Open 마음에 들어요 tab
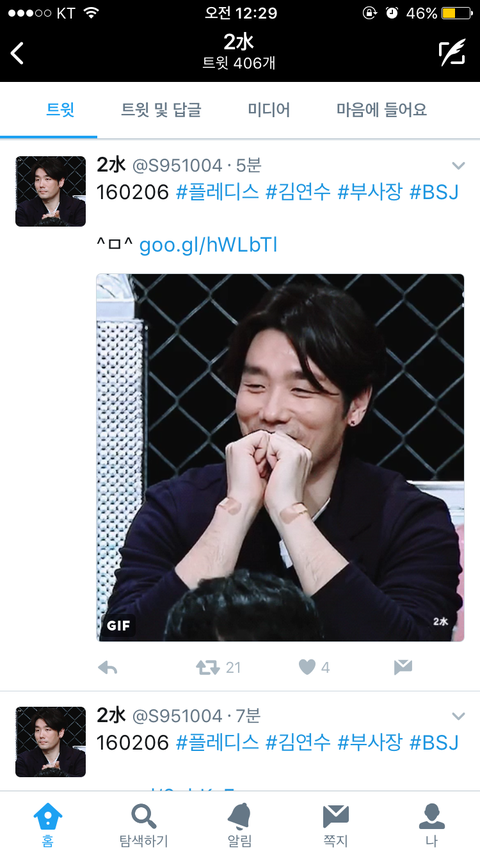The height and width of the screenshot is (854, 480). tap(381, 110)
